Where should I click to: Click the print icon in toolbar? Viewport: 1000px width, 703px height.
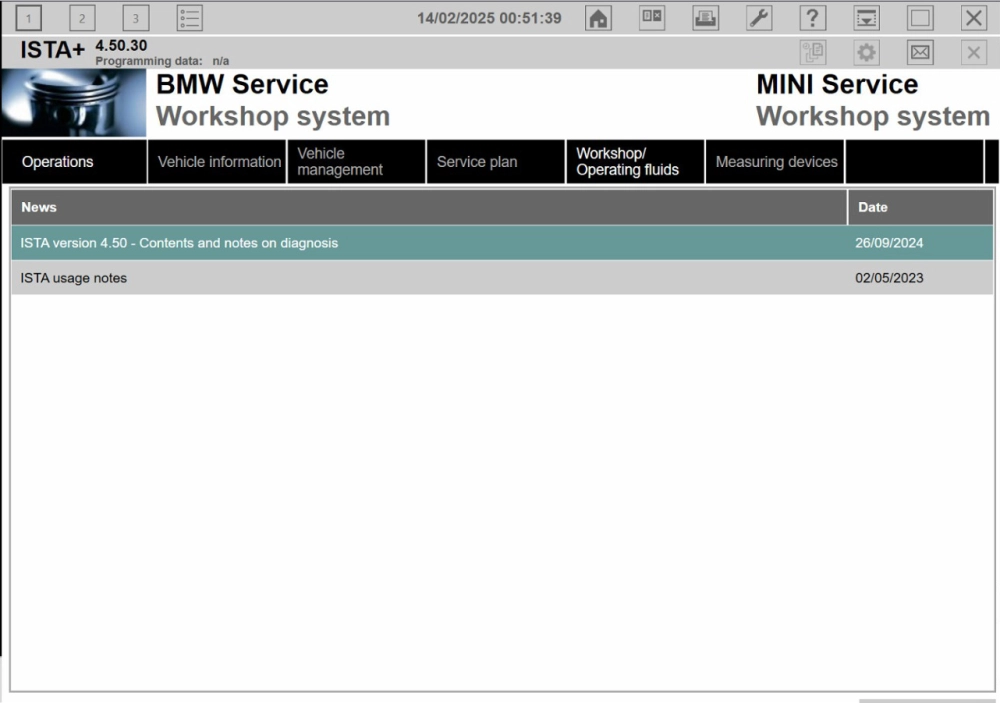(x=705, y=18)
